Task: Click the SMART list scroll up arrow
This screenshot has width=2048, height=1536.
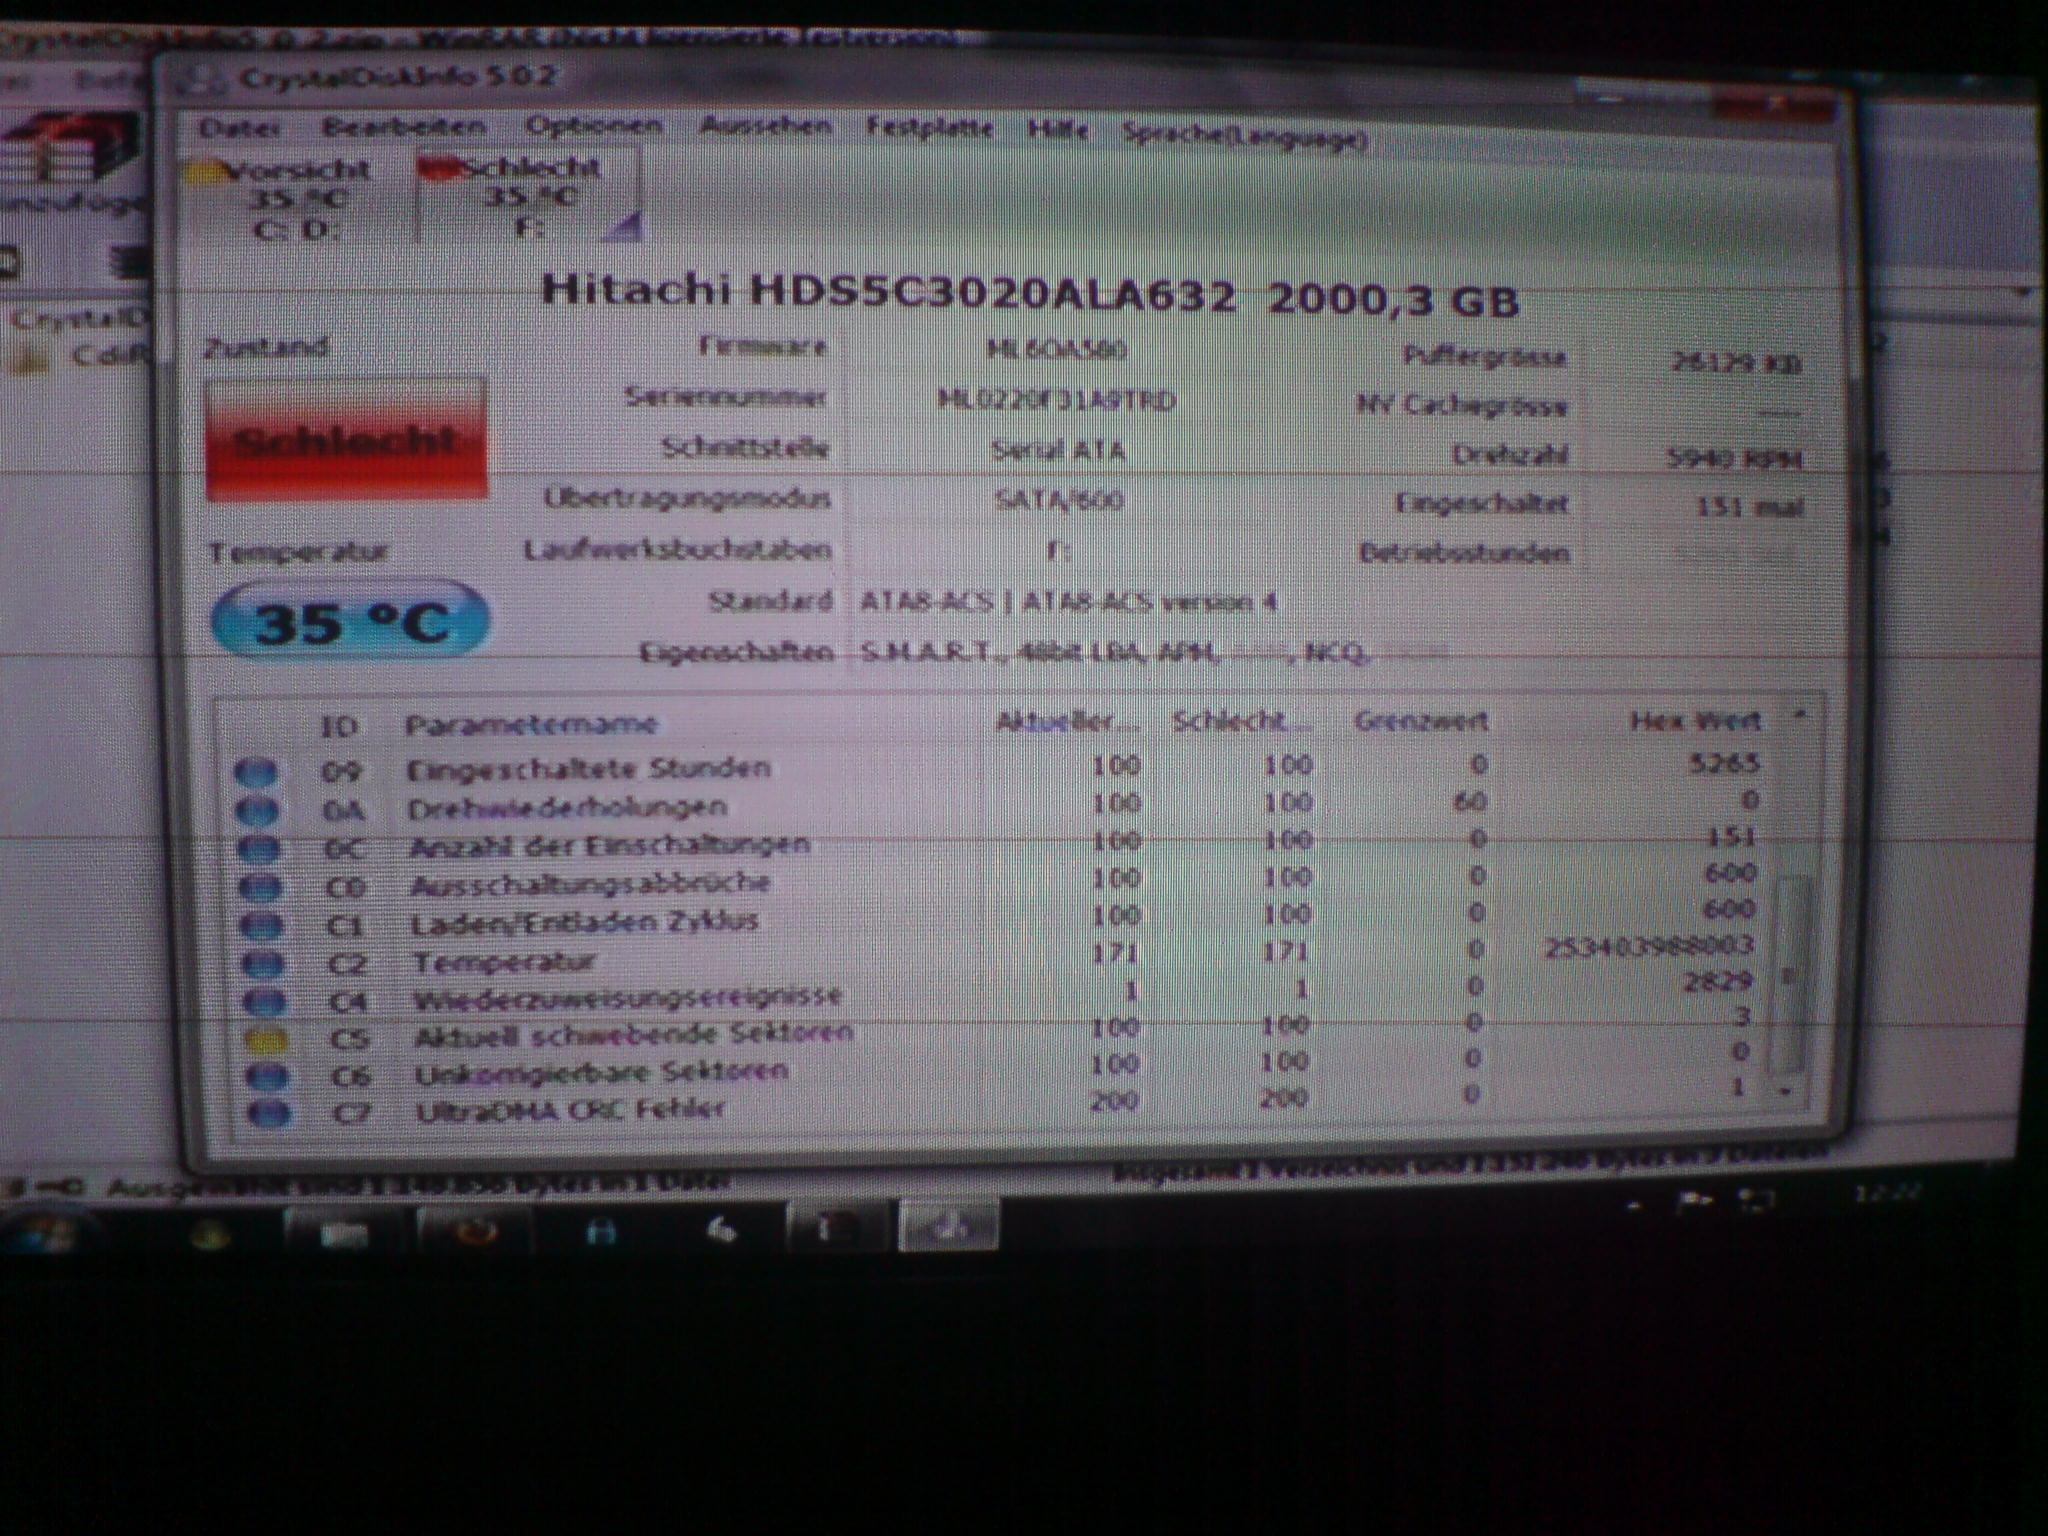Action: click(1799, 716)
